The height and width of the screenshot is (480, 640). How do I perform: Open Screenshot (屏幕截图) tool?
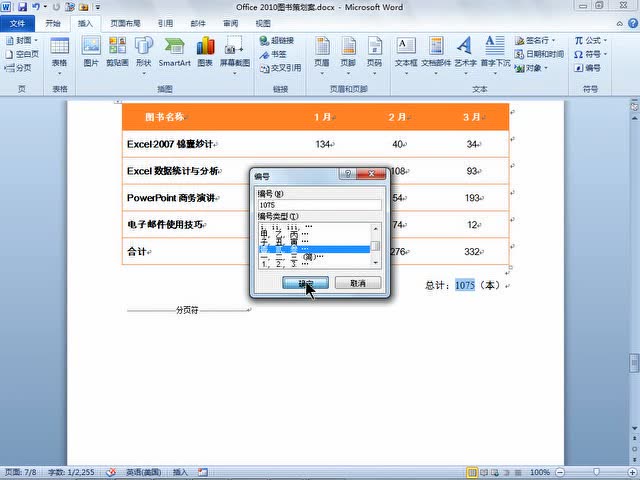coord(235,56)
